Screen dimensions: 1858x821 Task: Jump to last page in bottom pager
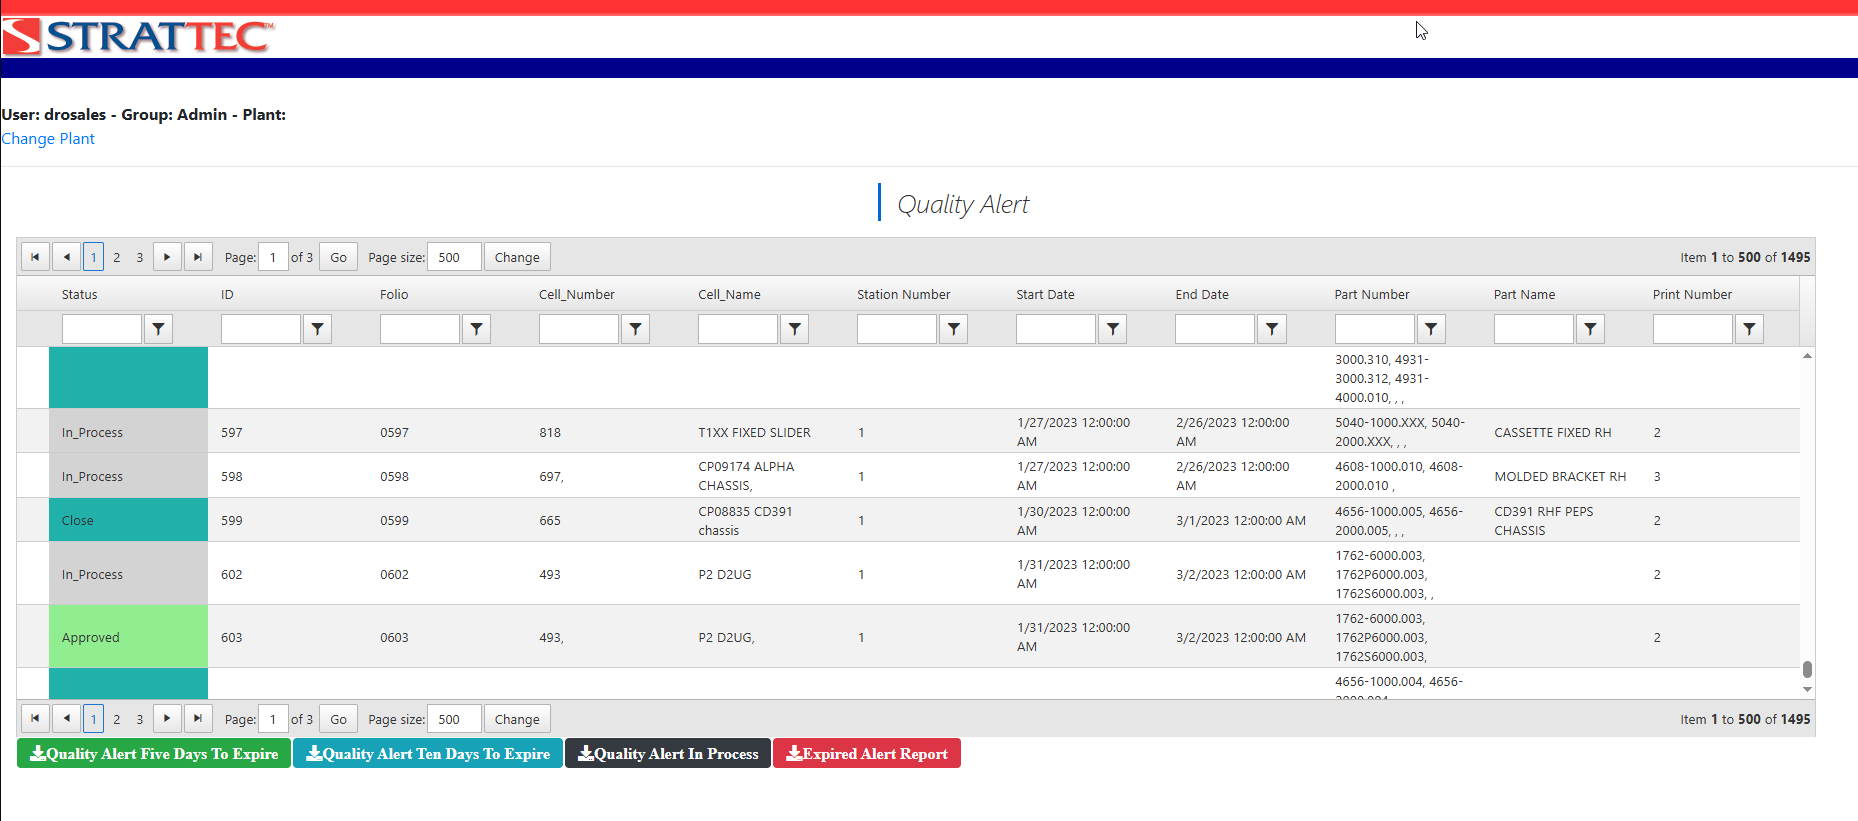(x=198, y=718)
